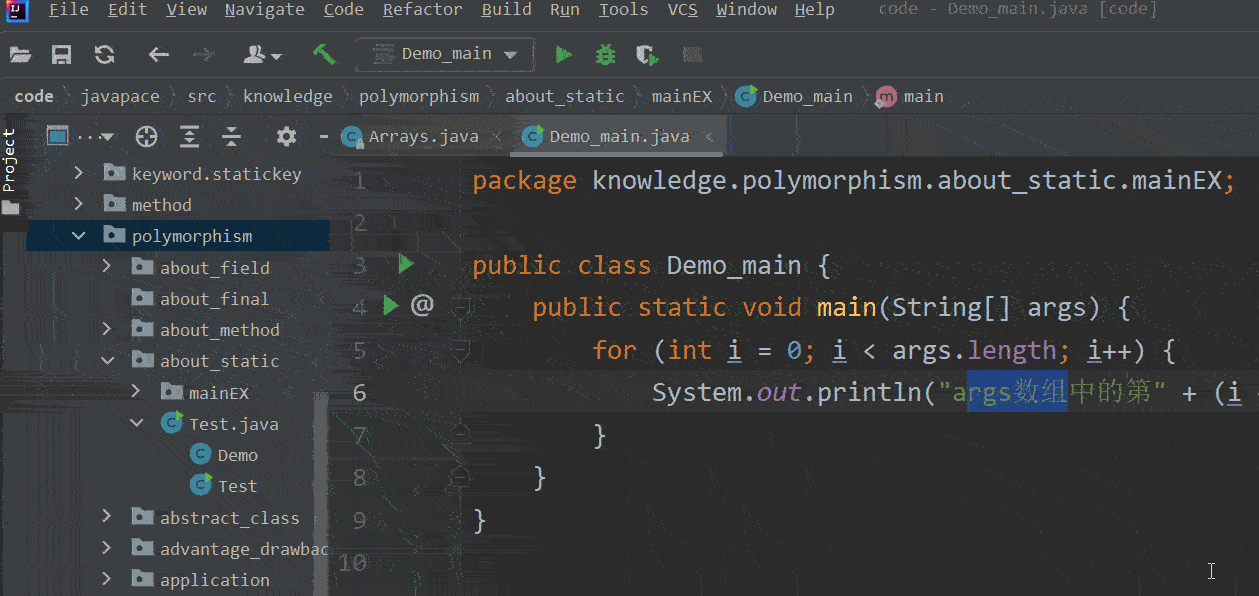Expand the mainEX folder
1259x596 pixels.
click(x=136, y=393)
